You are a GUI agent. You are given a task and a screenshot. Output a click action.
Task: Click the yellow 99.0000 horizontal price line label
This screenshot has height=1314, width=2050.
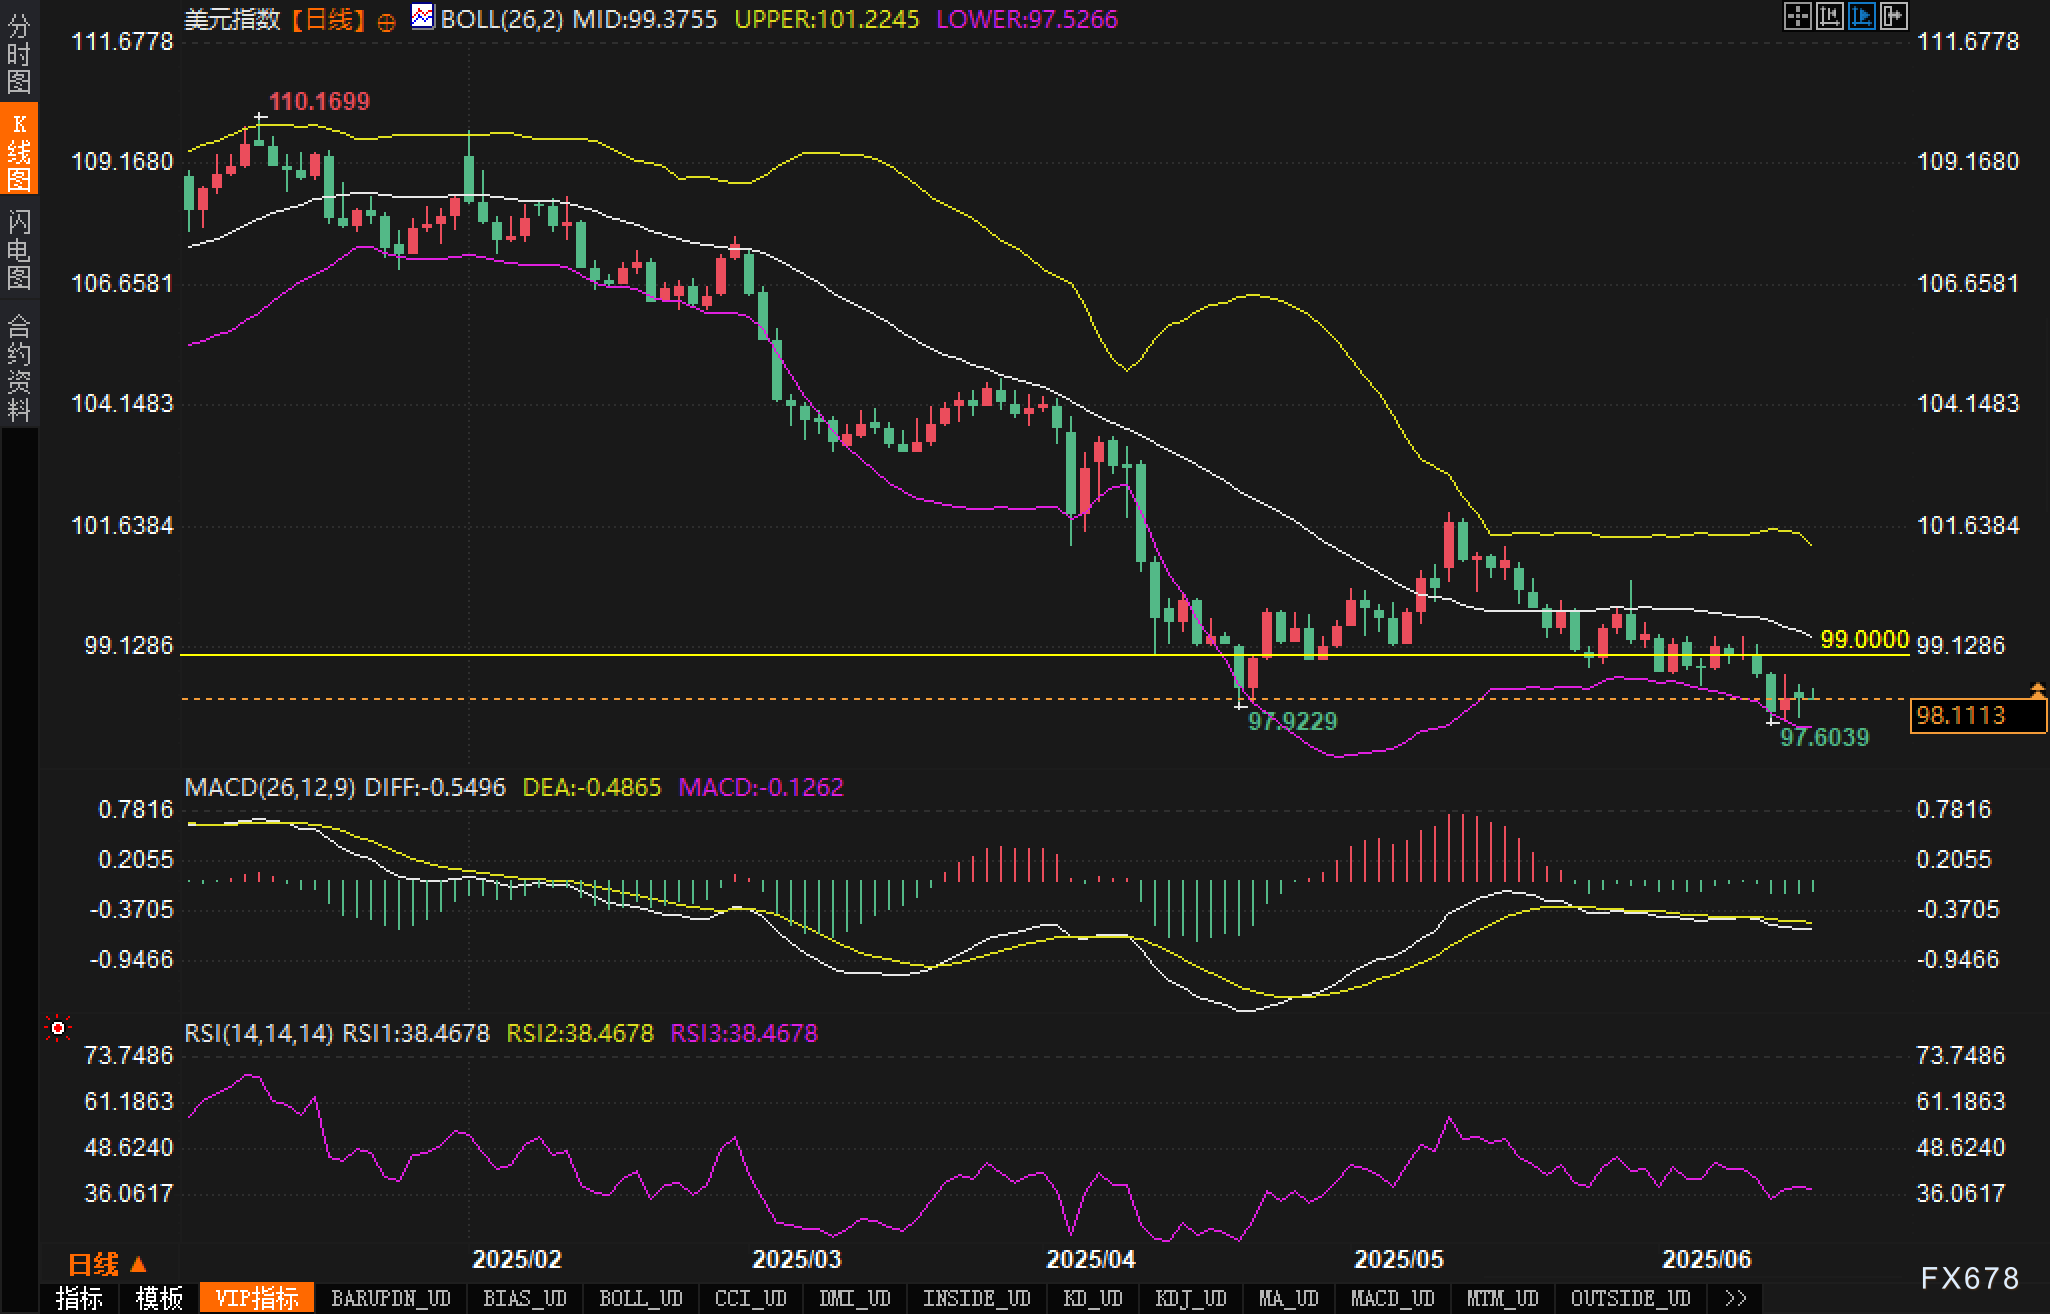pos(1864,640)
